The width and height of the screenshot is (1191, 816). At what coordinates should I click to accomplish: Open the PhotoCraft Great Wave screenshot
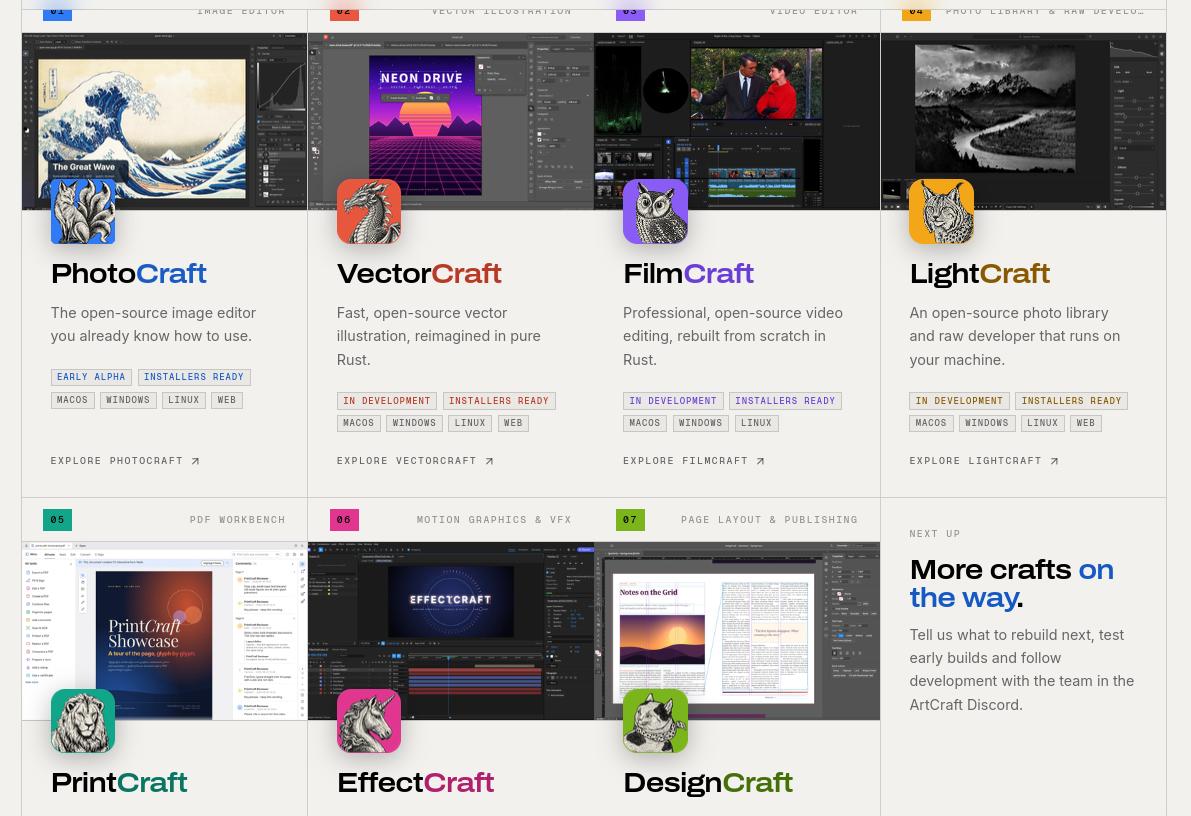point(165,121)
